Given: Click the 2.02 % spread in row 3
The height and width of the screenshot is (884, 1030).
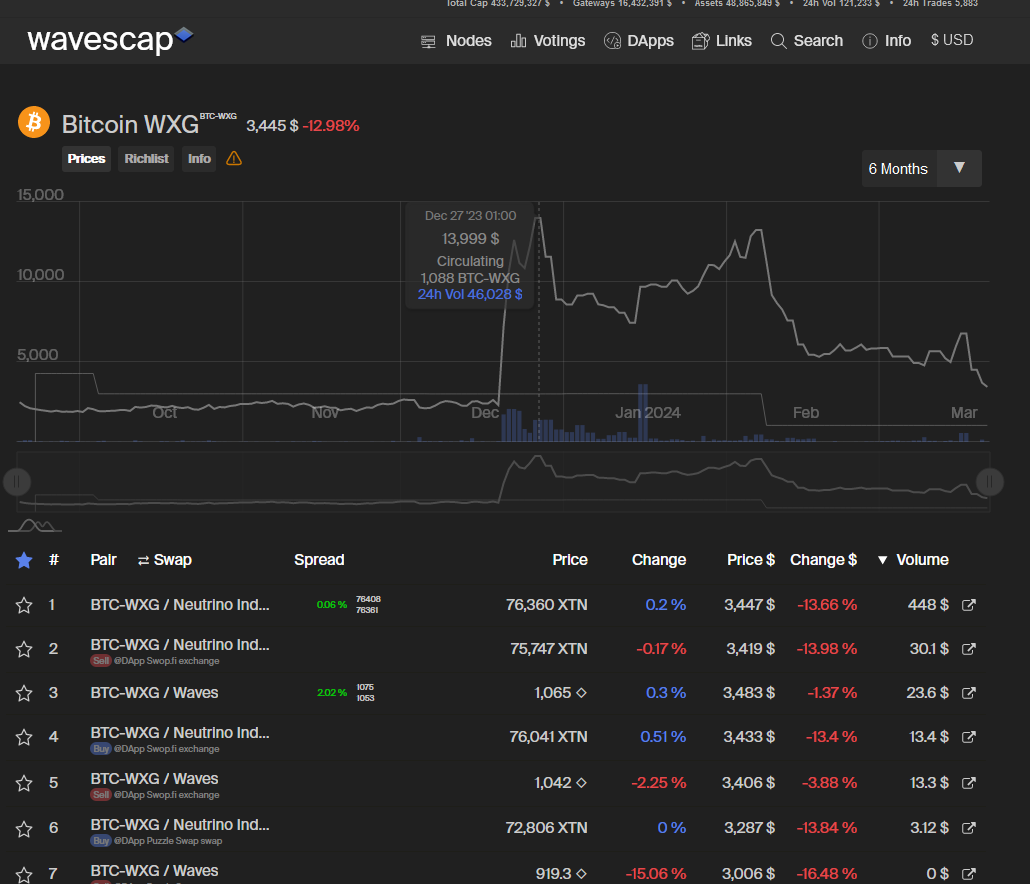Looking at the screenshot, I should point(332,693).
